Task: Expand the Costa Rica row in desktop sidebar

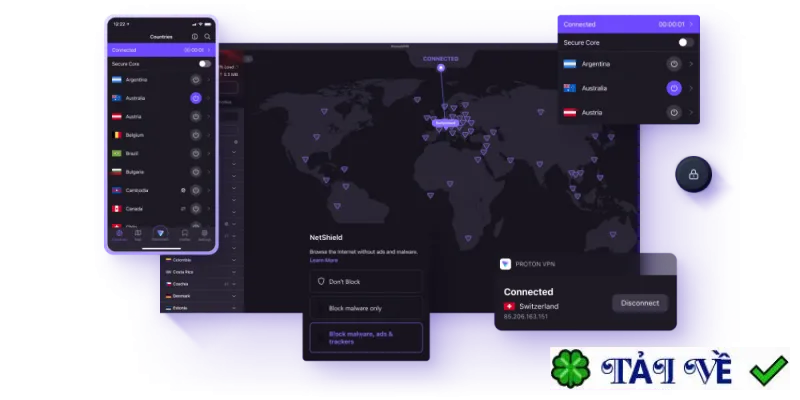Action: pos(234,272)
